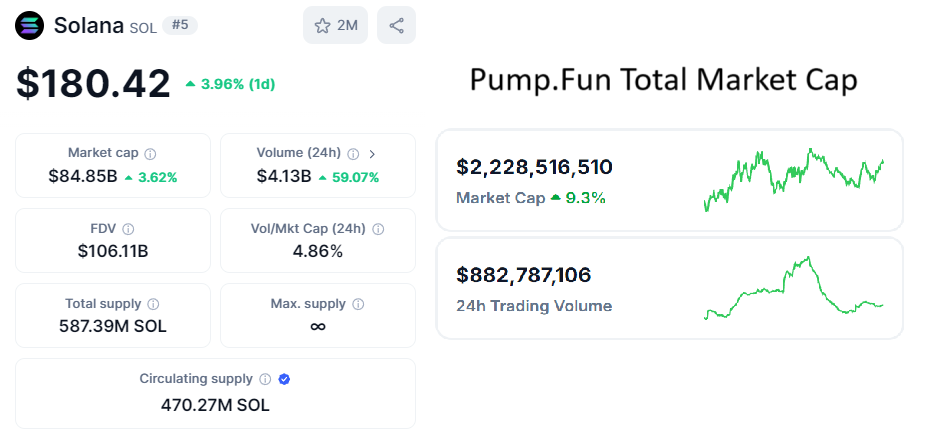Click the SOL ticker symbol
925x438 pixels.
tap(143, 28)
